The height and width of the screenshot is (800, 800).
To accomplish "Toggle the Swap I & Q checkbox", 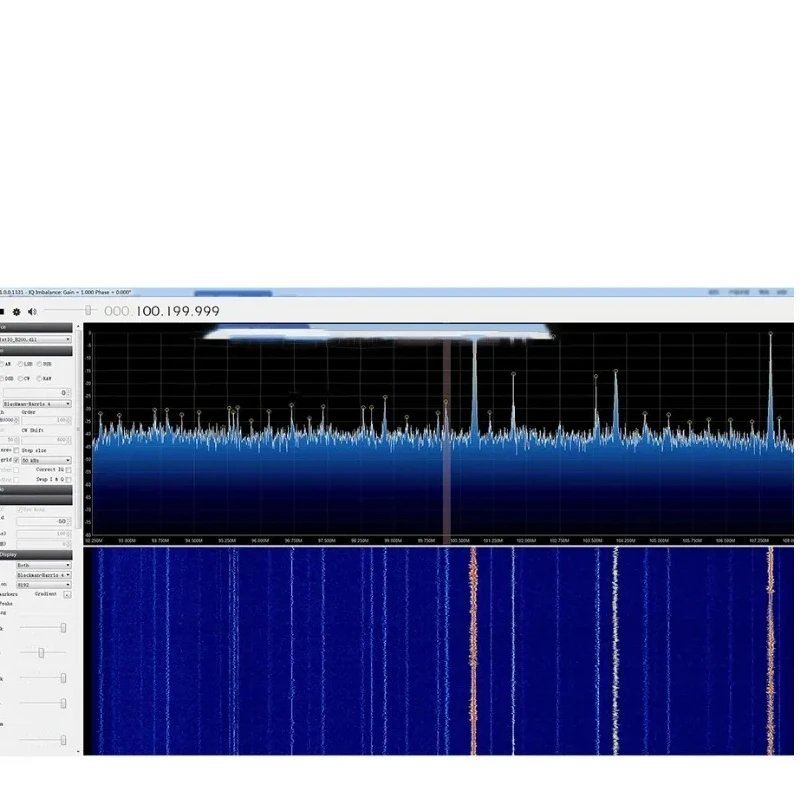I will coord(68,480).
